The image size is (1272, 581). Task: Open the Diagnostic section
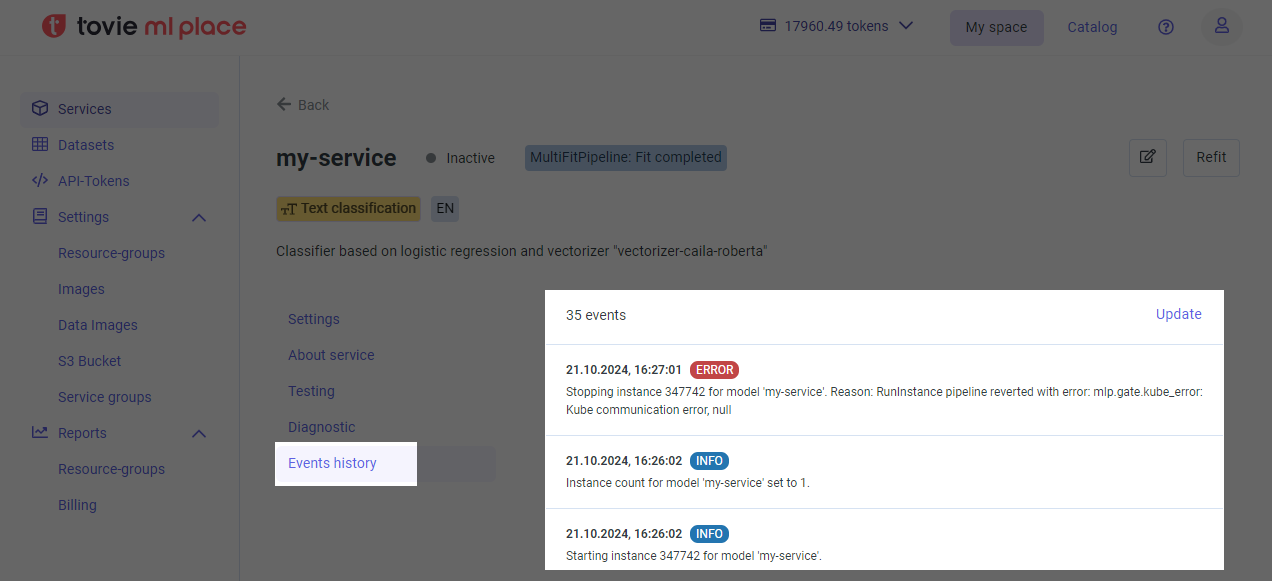321,427
